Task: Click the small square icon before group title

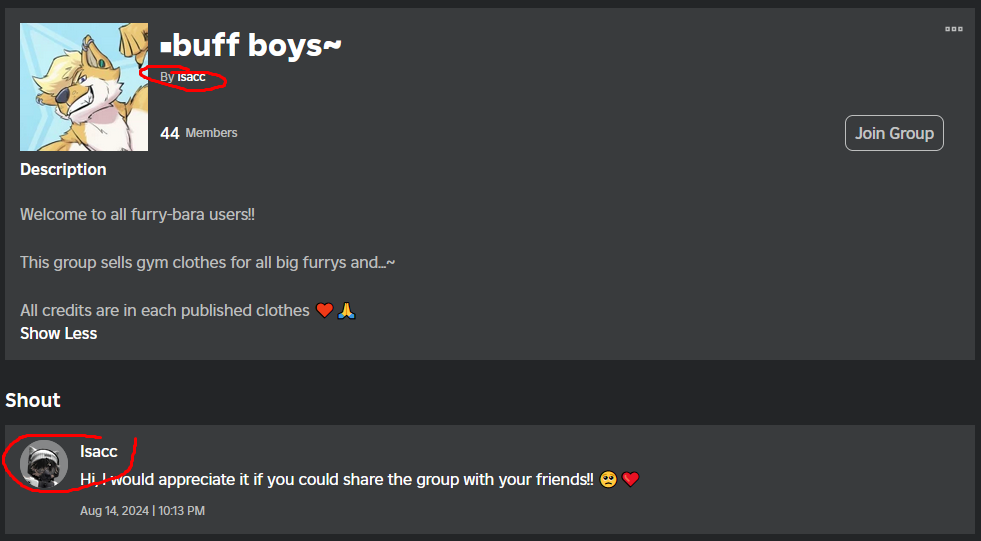Action: pos(165,47)
